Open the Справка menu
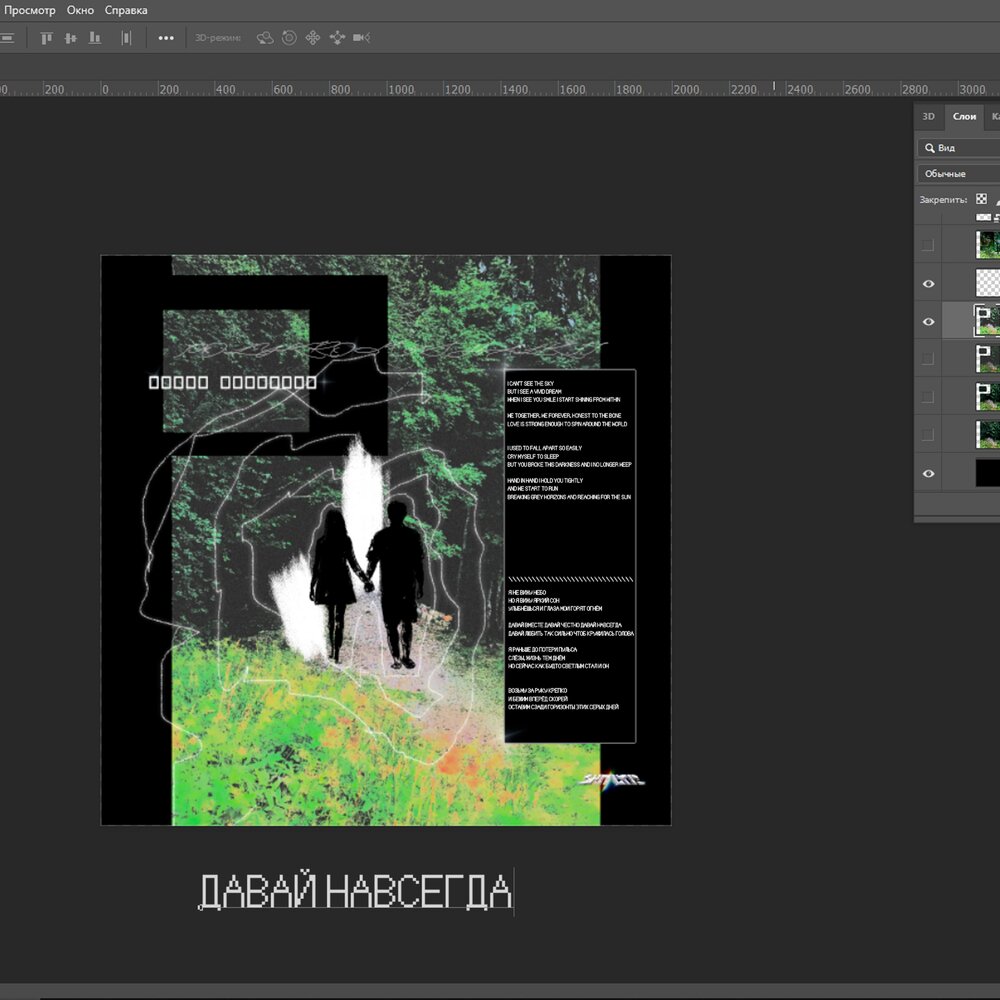The width and height of the screenshot is (1000, 1000). [x=125, y=10]
